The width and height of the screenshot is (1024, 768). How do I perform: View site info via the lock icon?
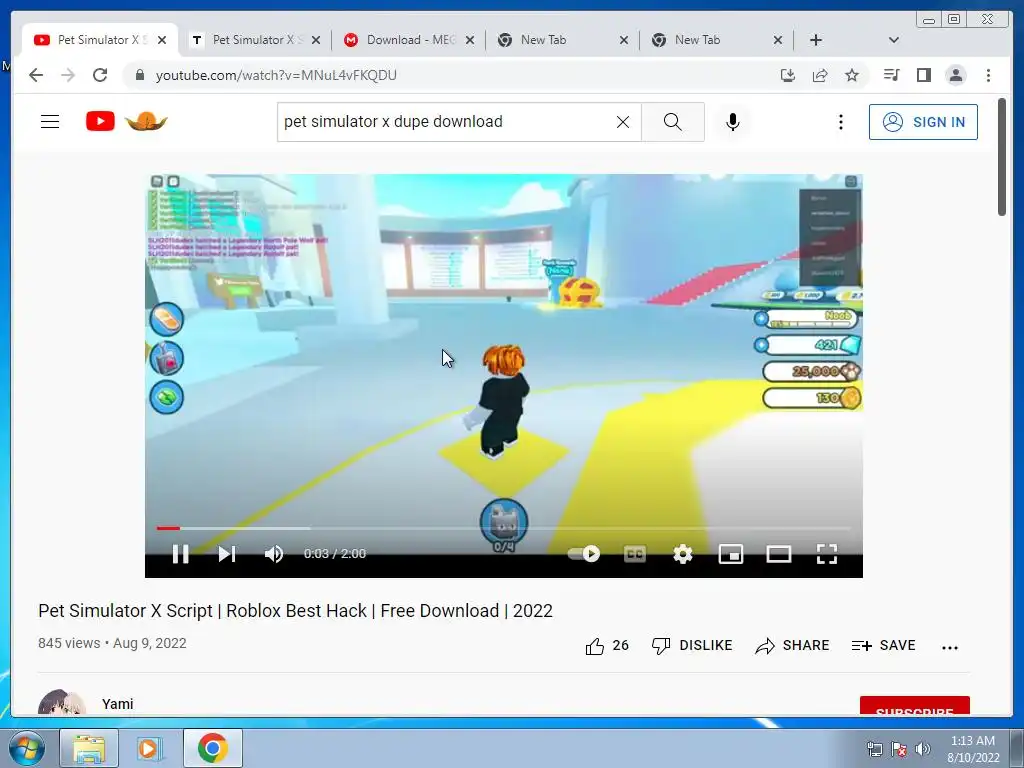coord(139,75)
